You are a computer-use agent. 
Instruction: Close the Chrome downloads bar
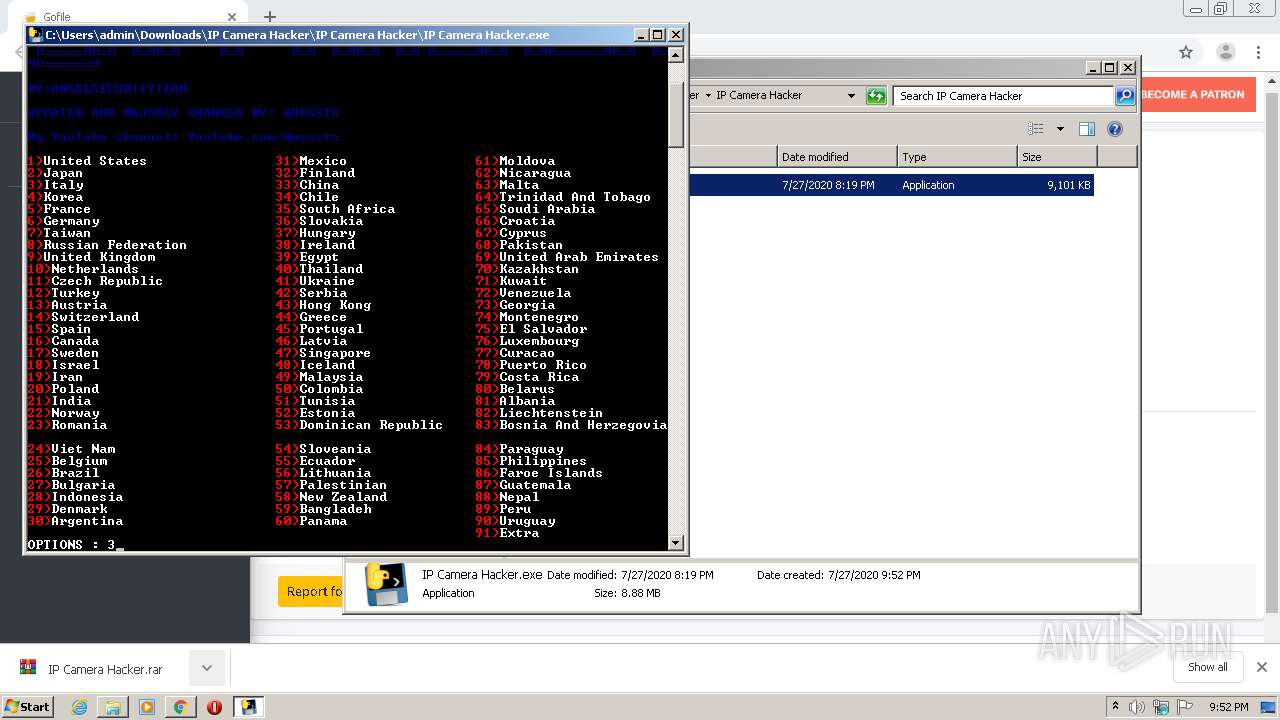(1262, 667)
